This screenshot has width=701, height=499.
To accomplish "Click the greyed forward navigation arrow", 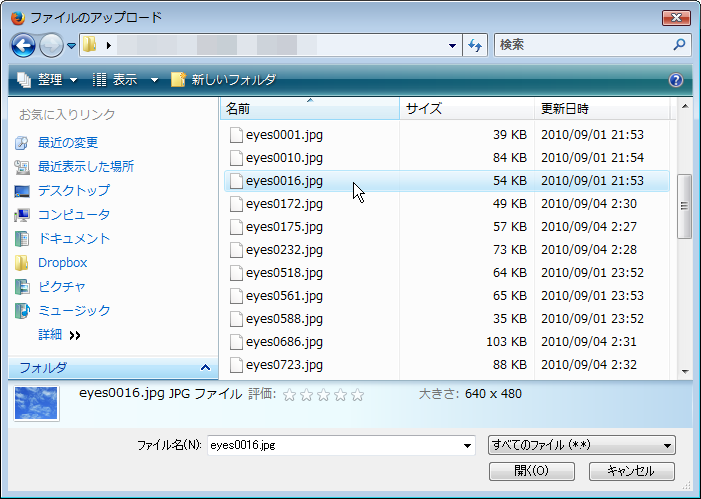I will [51, 45].
